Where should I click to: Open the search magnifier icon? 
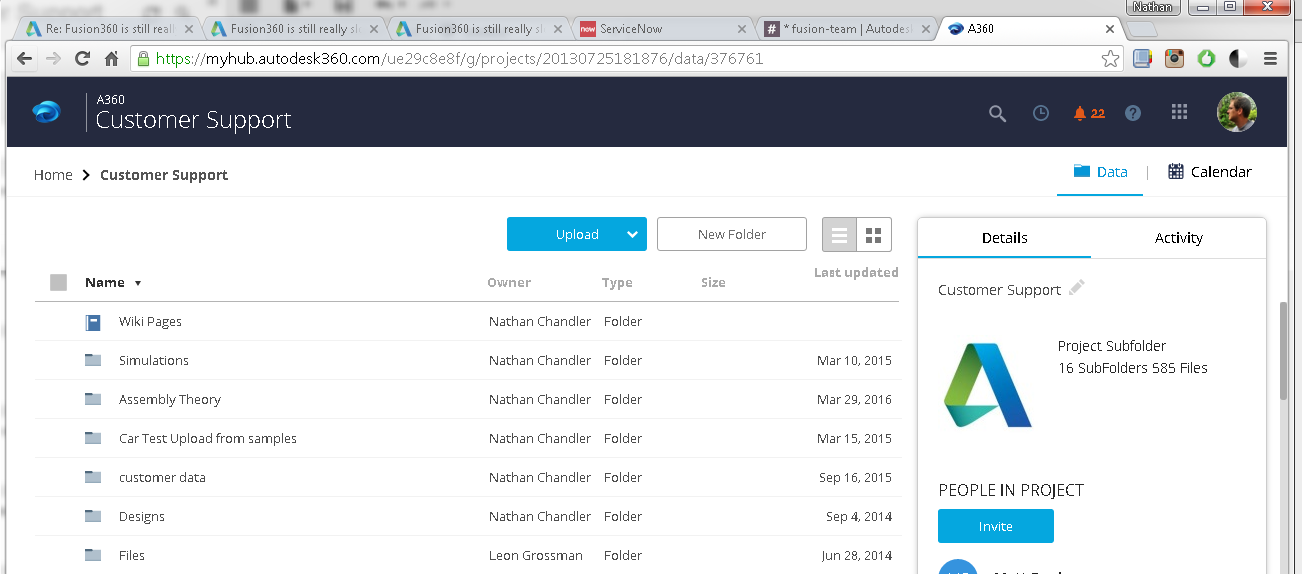point(997,113)
